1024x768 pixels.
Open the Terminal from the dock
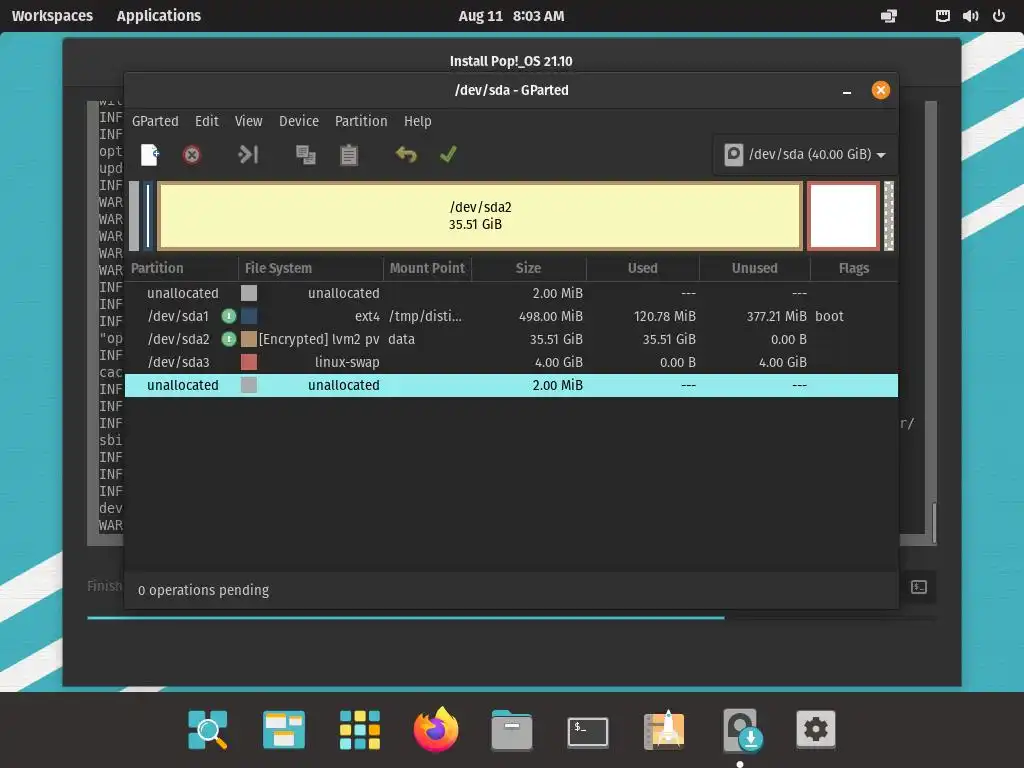pyautogui.click(x=588, y=731)
